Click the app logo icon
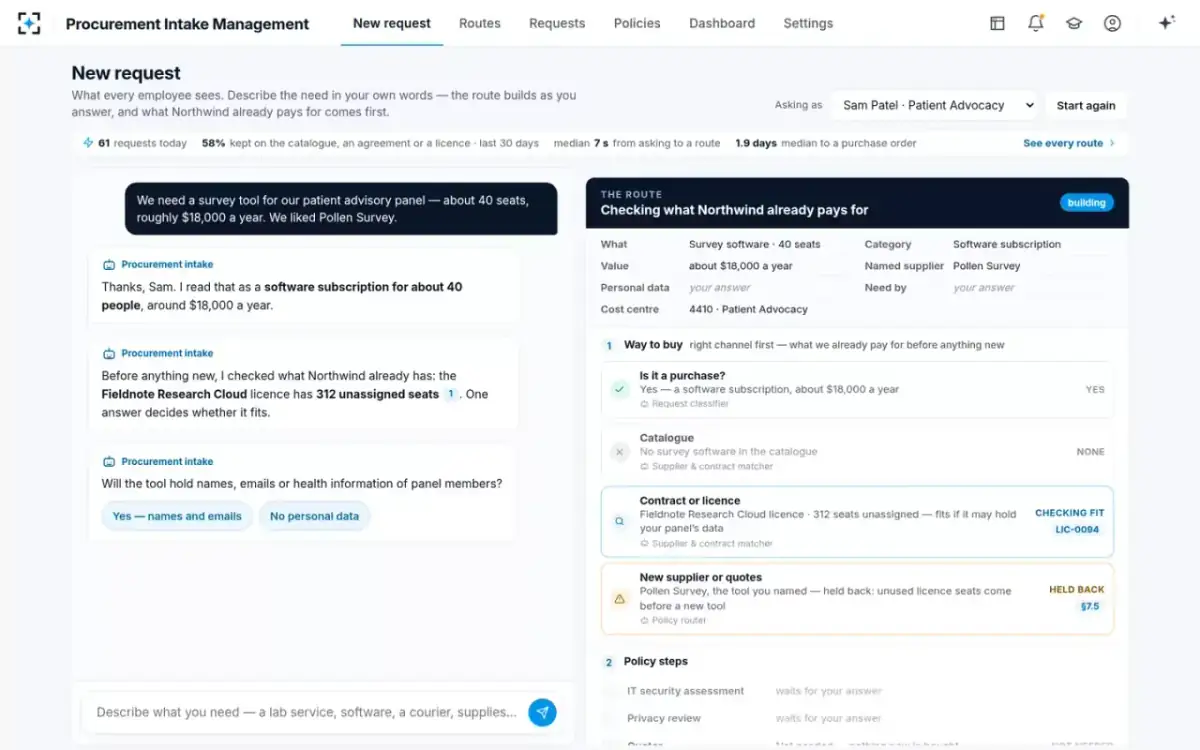Viewport: 1200px width, 750px height. click(x=30, y=23)
